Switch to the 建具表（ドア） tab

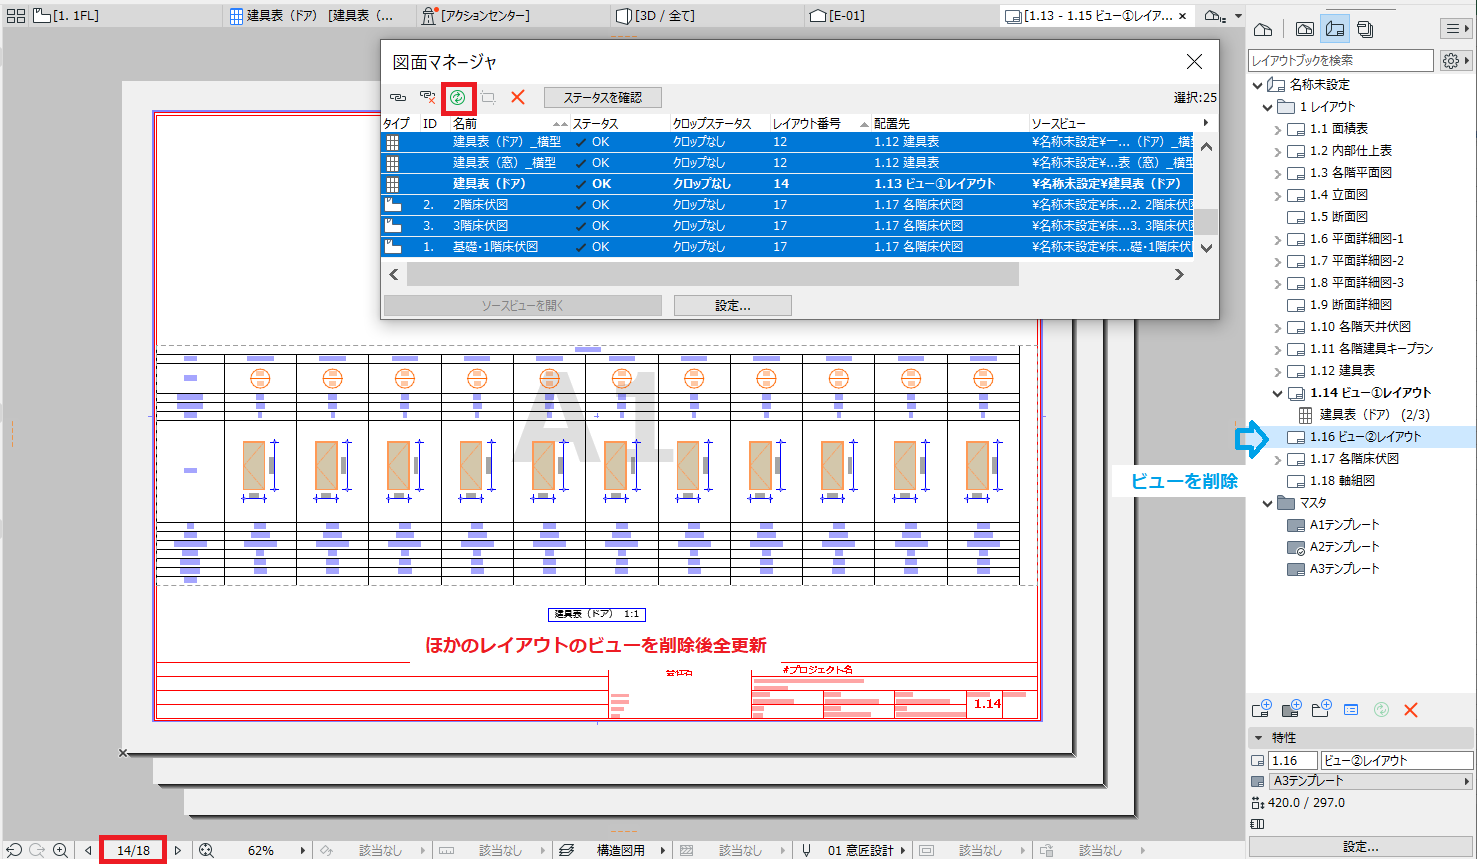[x=320, y=16]
